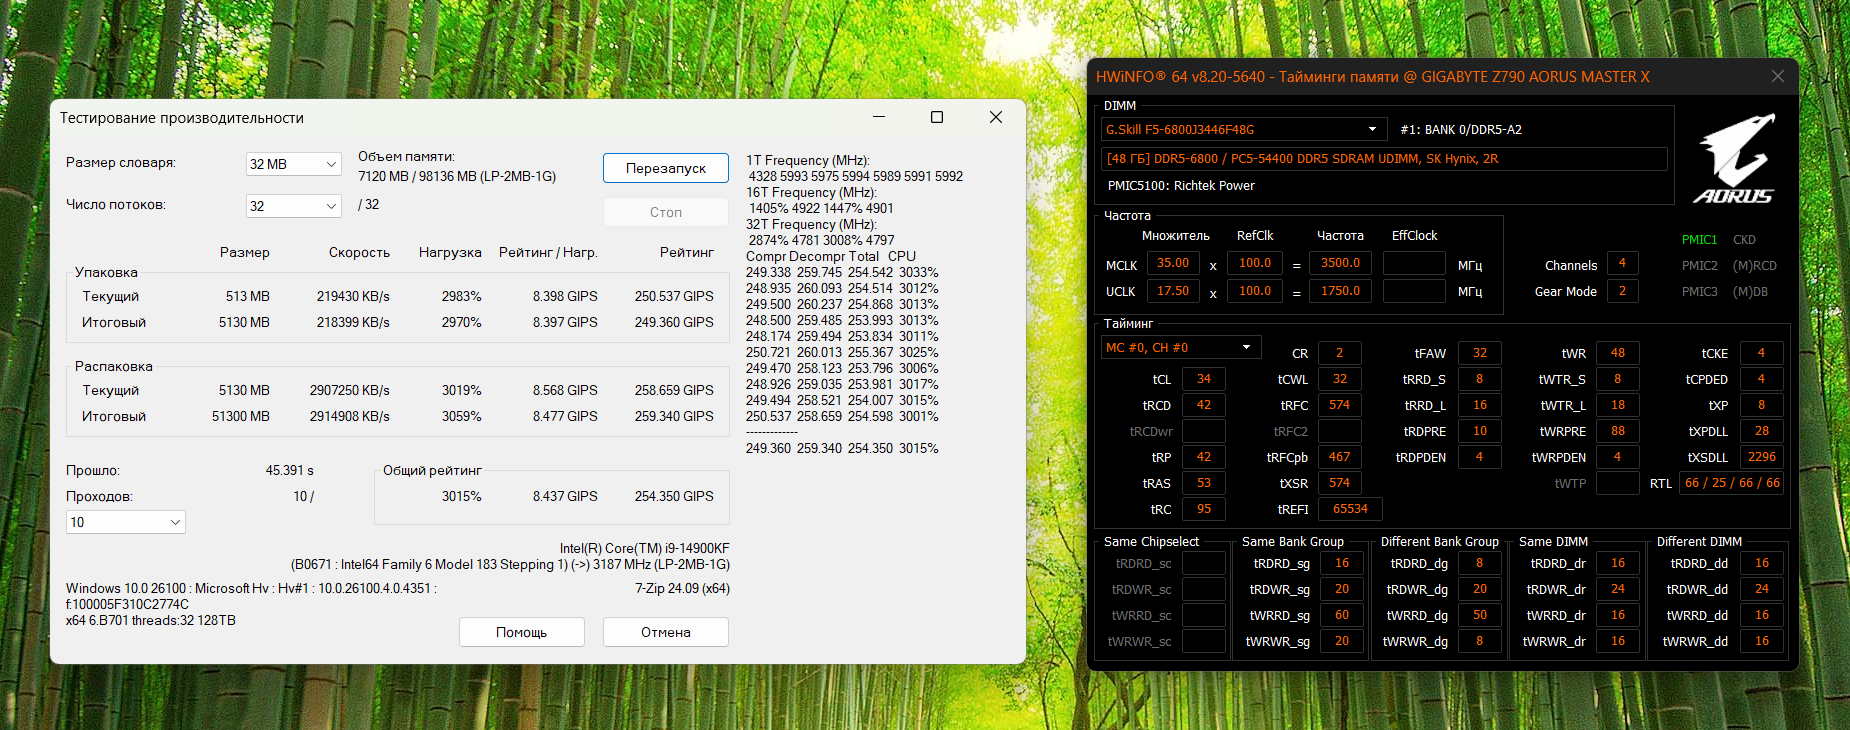Click the tRFCpb value 467

point(1340,457)
